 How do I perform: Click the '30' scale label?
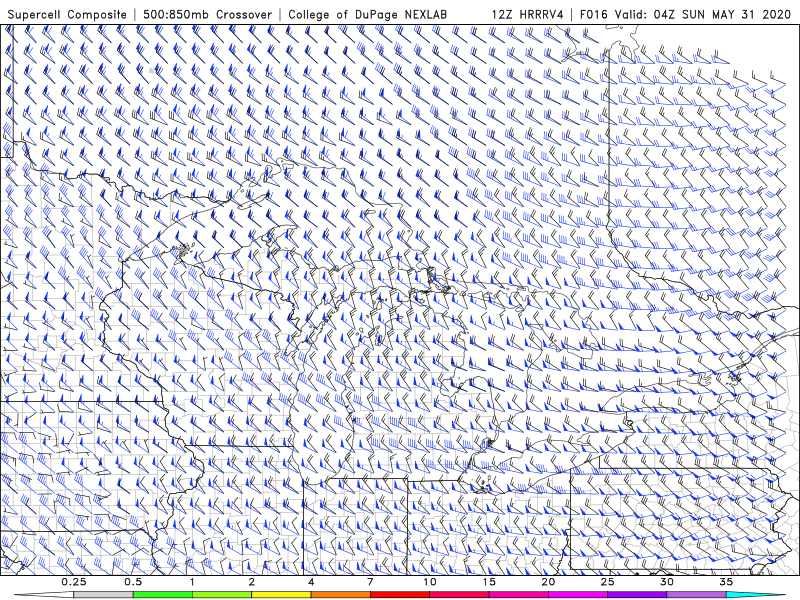point(667,582)
